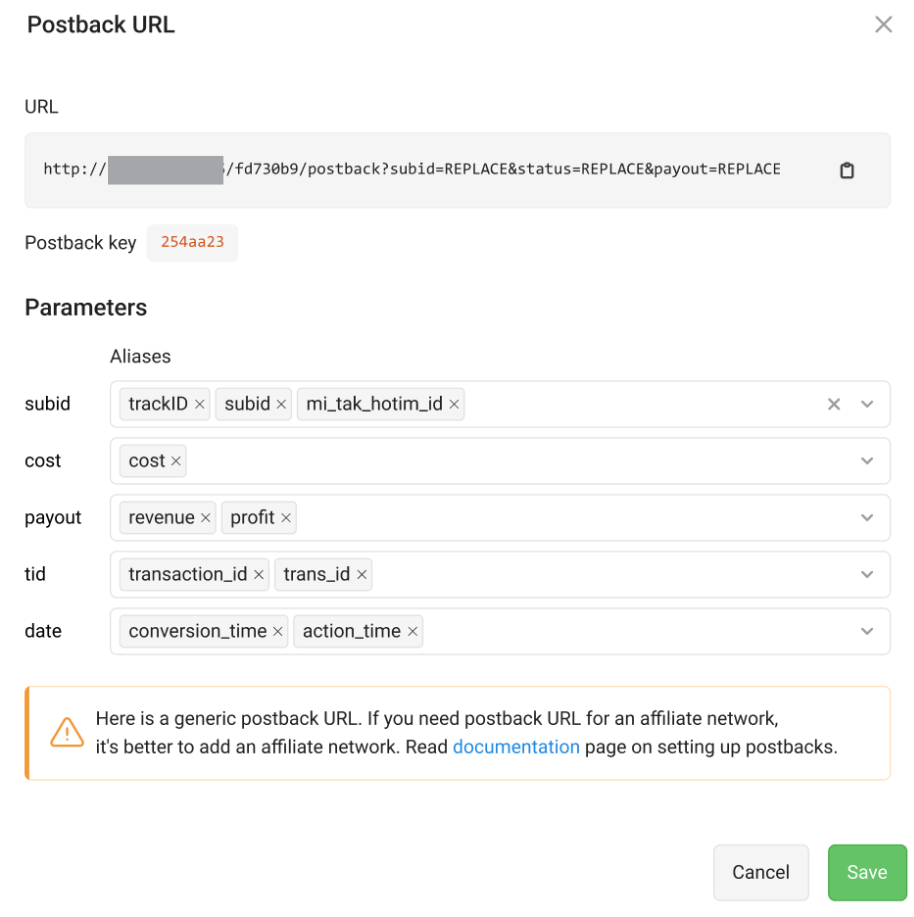The image size is (914, 917).
Task: Remove the trans_id alias tag
Action: point(362,575)
